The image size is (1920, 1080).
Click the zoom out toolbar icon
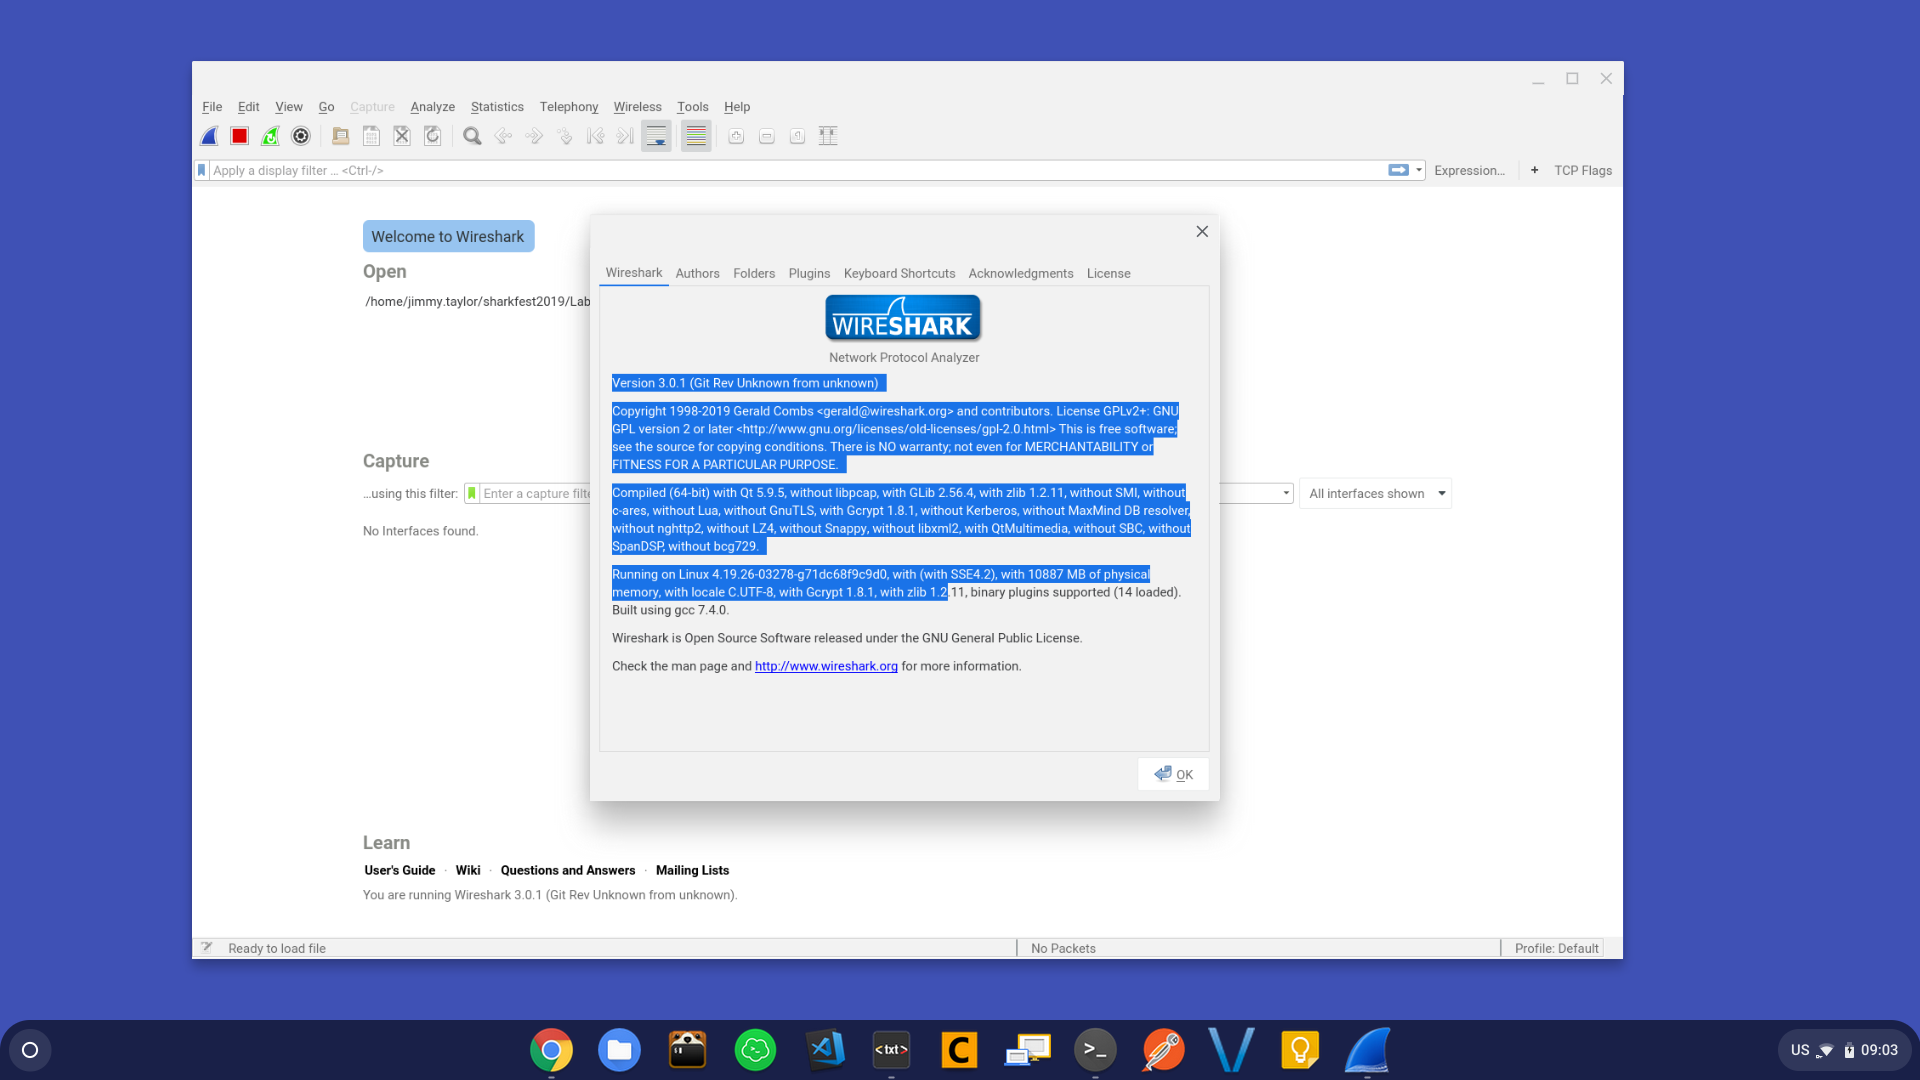pyautogui.click(x=767, y=136)
